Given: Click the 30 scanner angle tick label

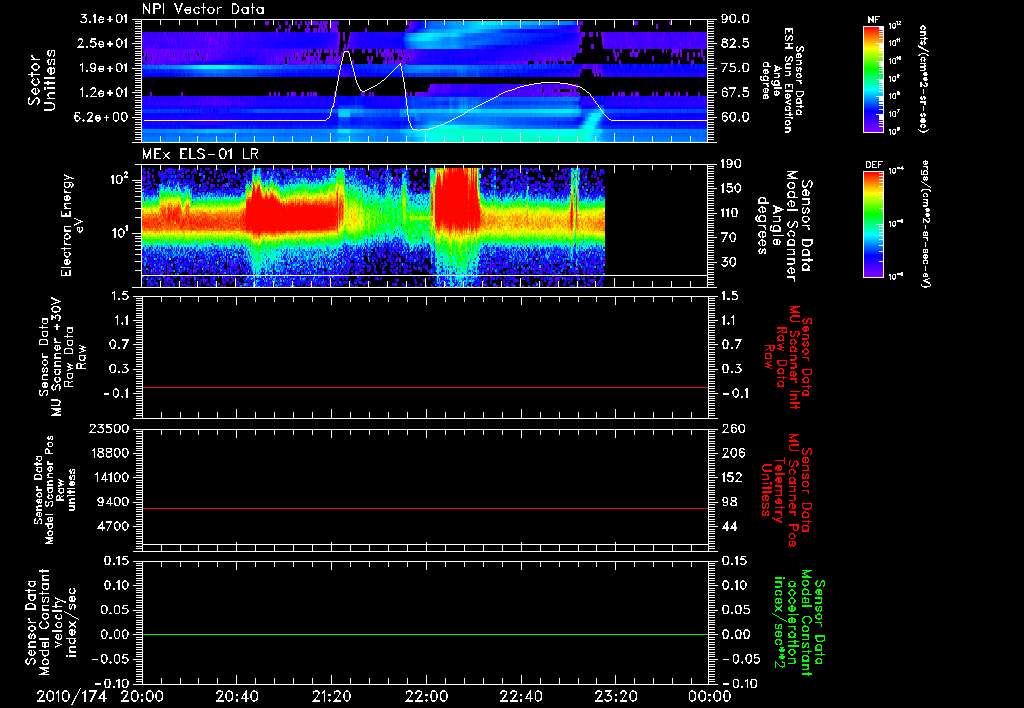Looking at the screenshot, I should pyautogui.click(x=728, y=262).
